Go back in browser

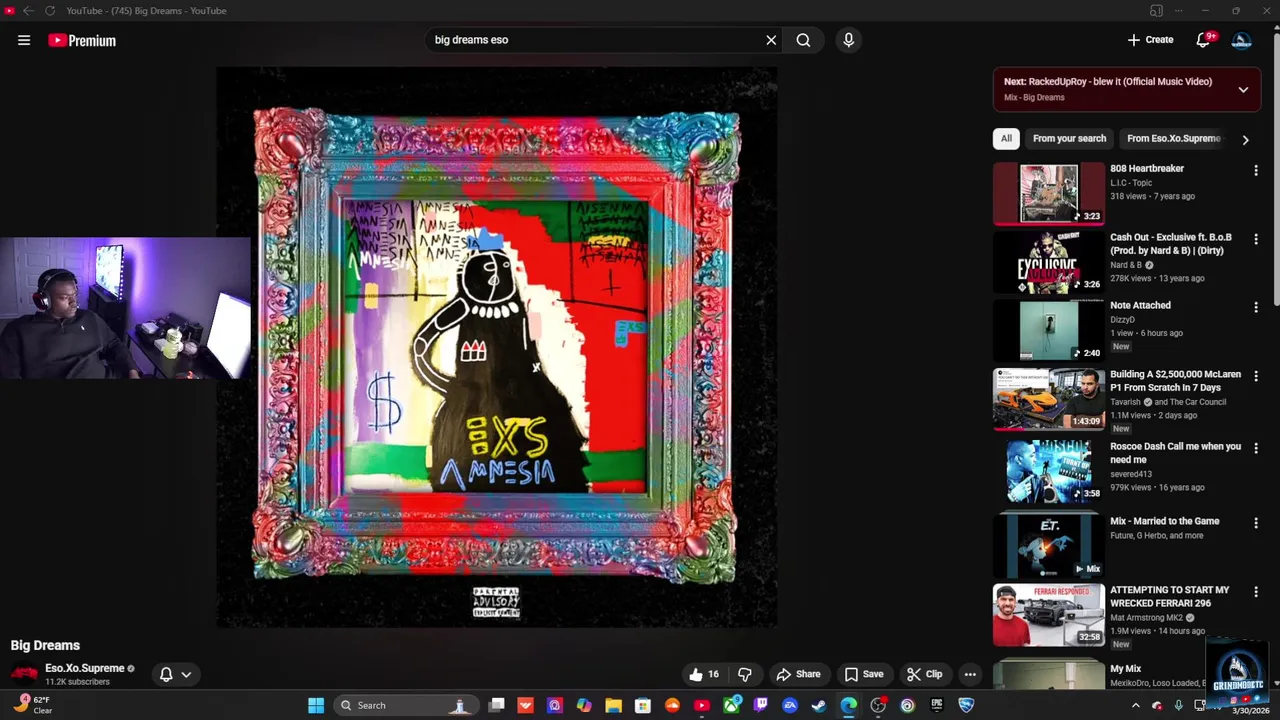[28, 11]
